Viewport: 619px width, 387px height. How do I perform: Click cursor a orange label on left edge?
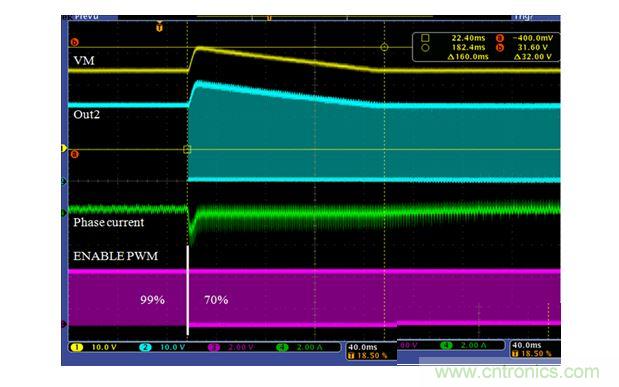coord(75,154)
